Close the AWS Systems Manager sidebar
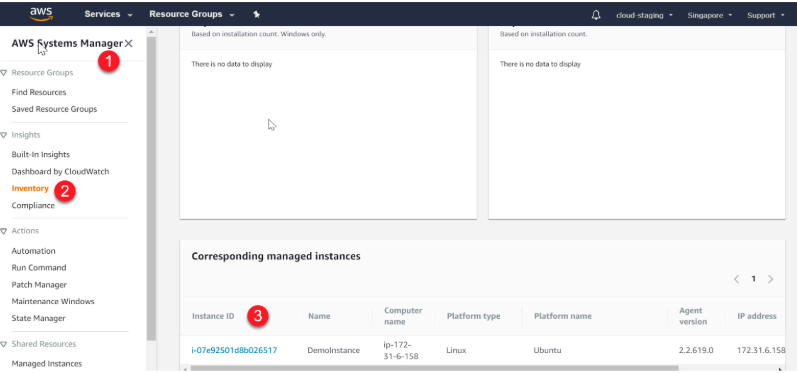The width and height of the screenshot is (797, 373). point(129,44)
